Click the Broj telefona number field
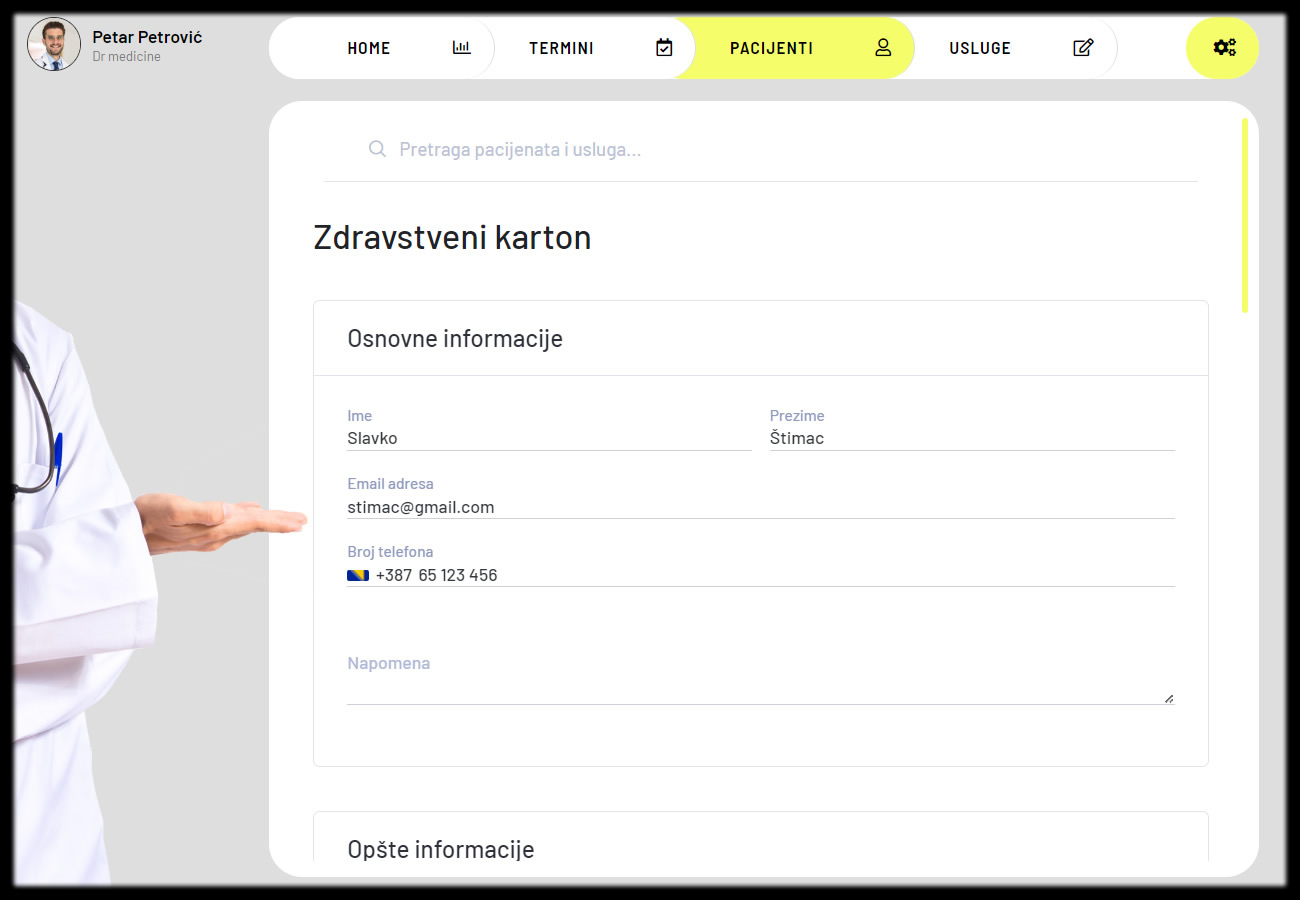The height and width of the screenshot is (900, 1300). (770, 575)
